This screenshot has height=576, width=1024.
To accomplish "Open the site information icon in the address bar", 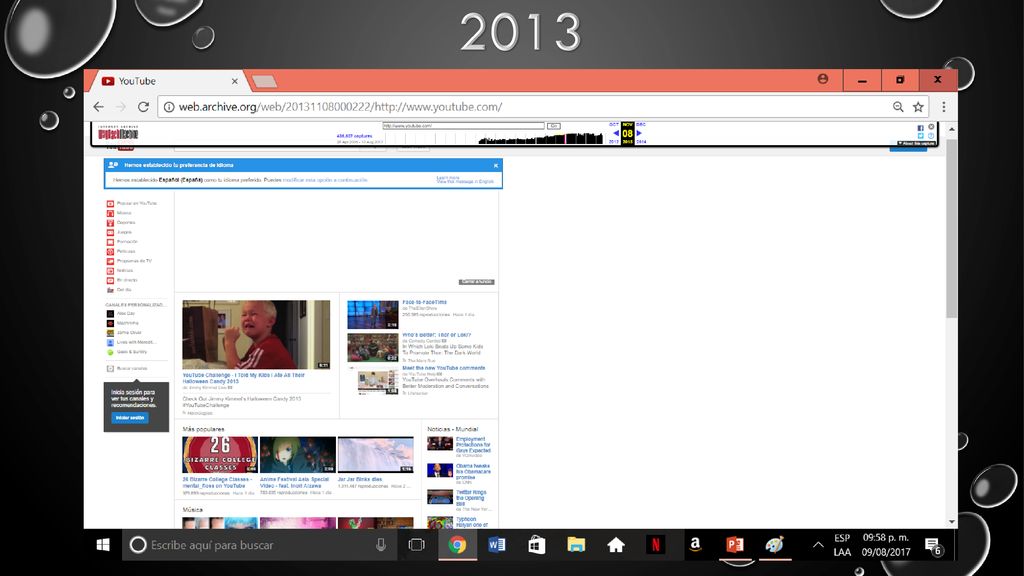I will [168, 107].
